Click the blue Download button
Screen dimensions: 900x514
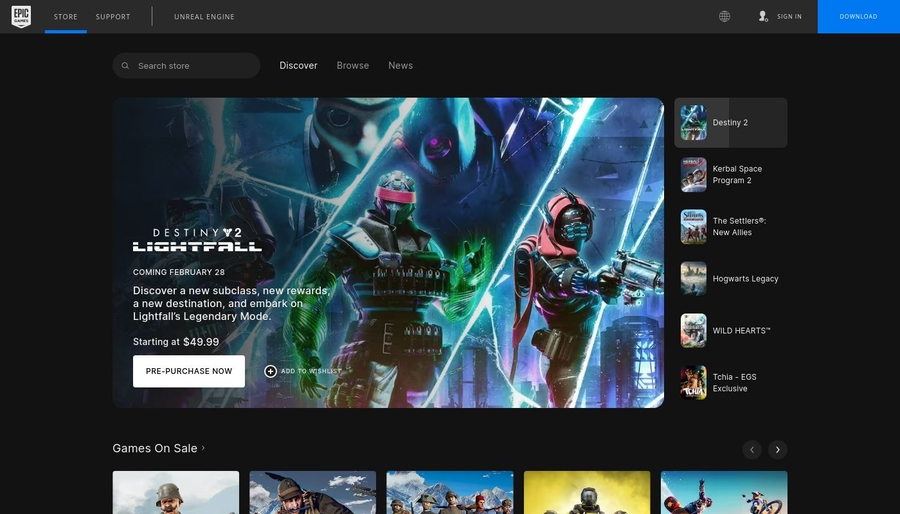click(x=858, y=17)
